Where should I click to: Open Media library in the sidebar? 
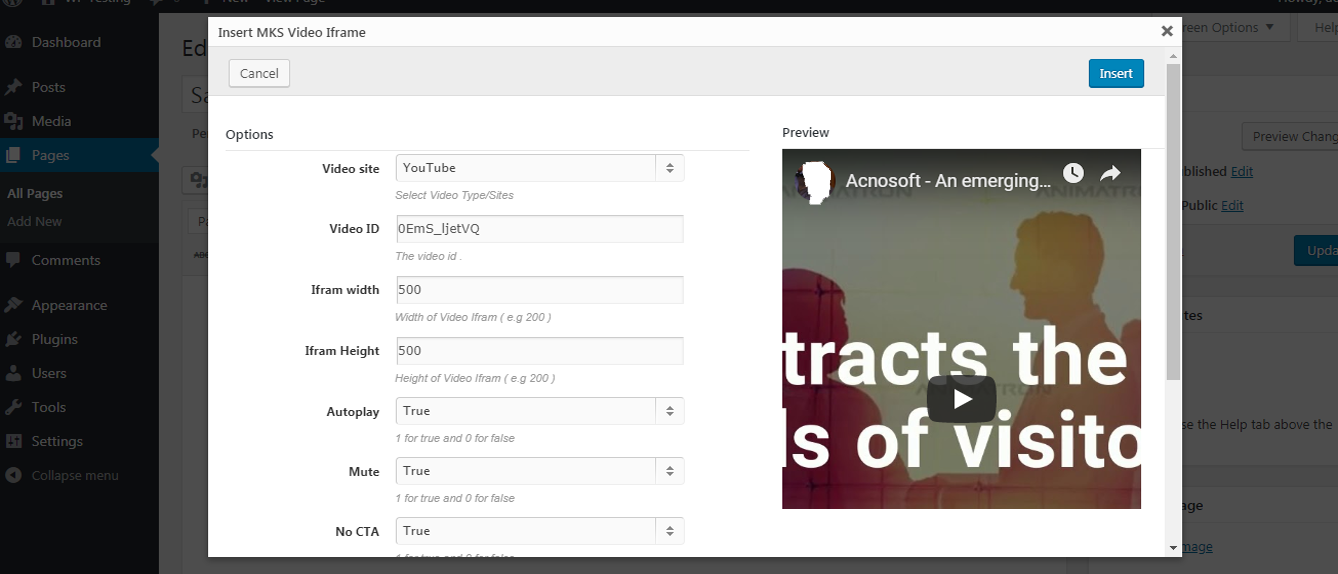[51, 121]
